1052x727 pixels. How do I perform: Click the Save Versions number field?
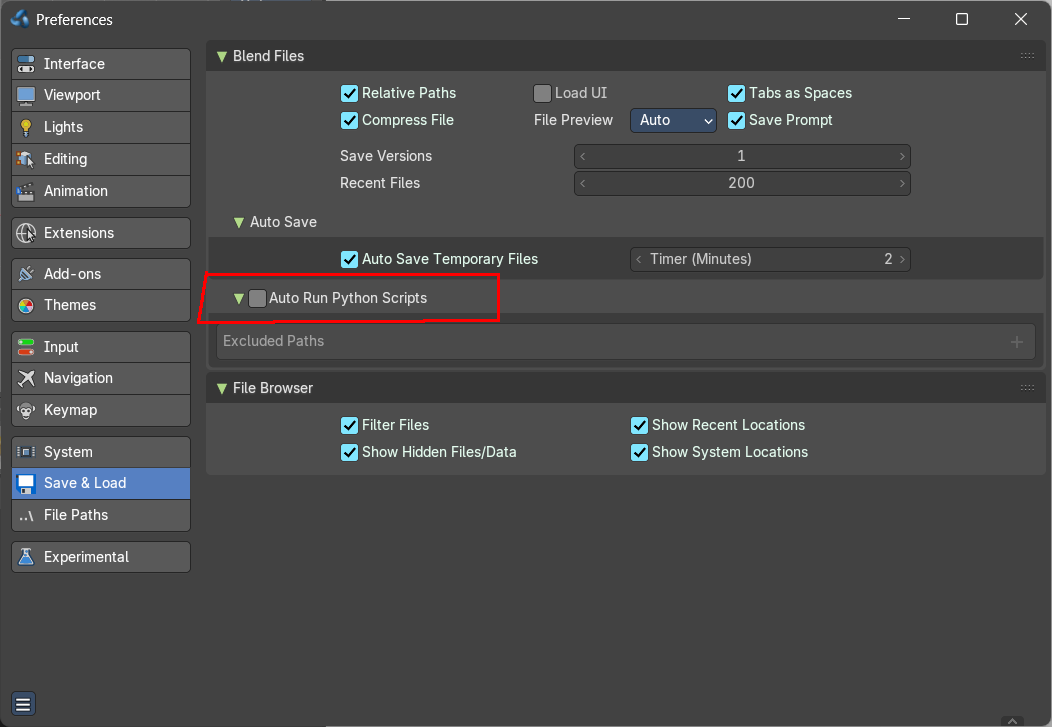tap(742, 156)
